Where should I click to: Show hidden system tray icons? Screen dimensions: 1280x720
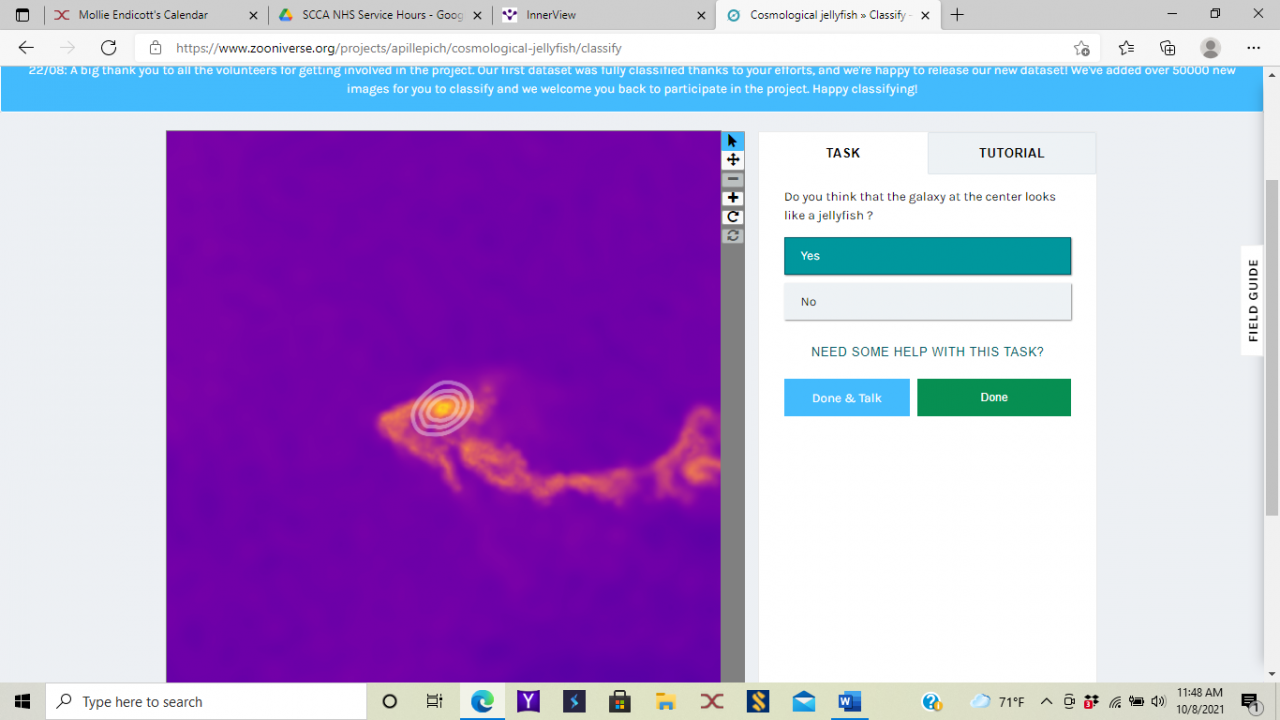coord(1047,701)
